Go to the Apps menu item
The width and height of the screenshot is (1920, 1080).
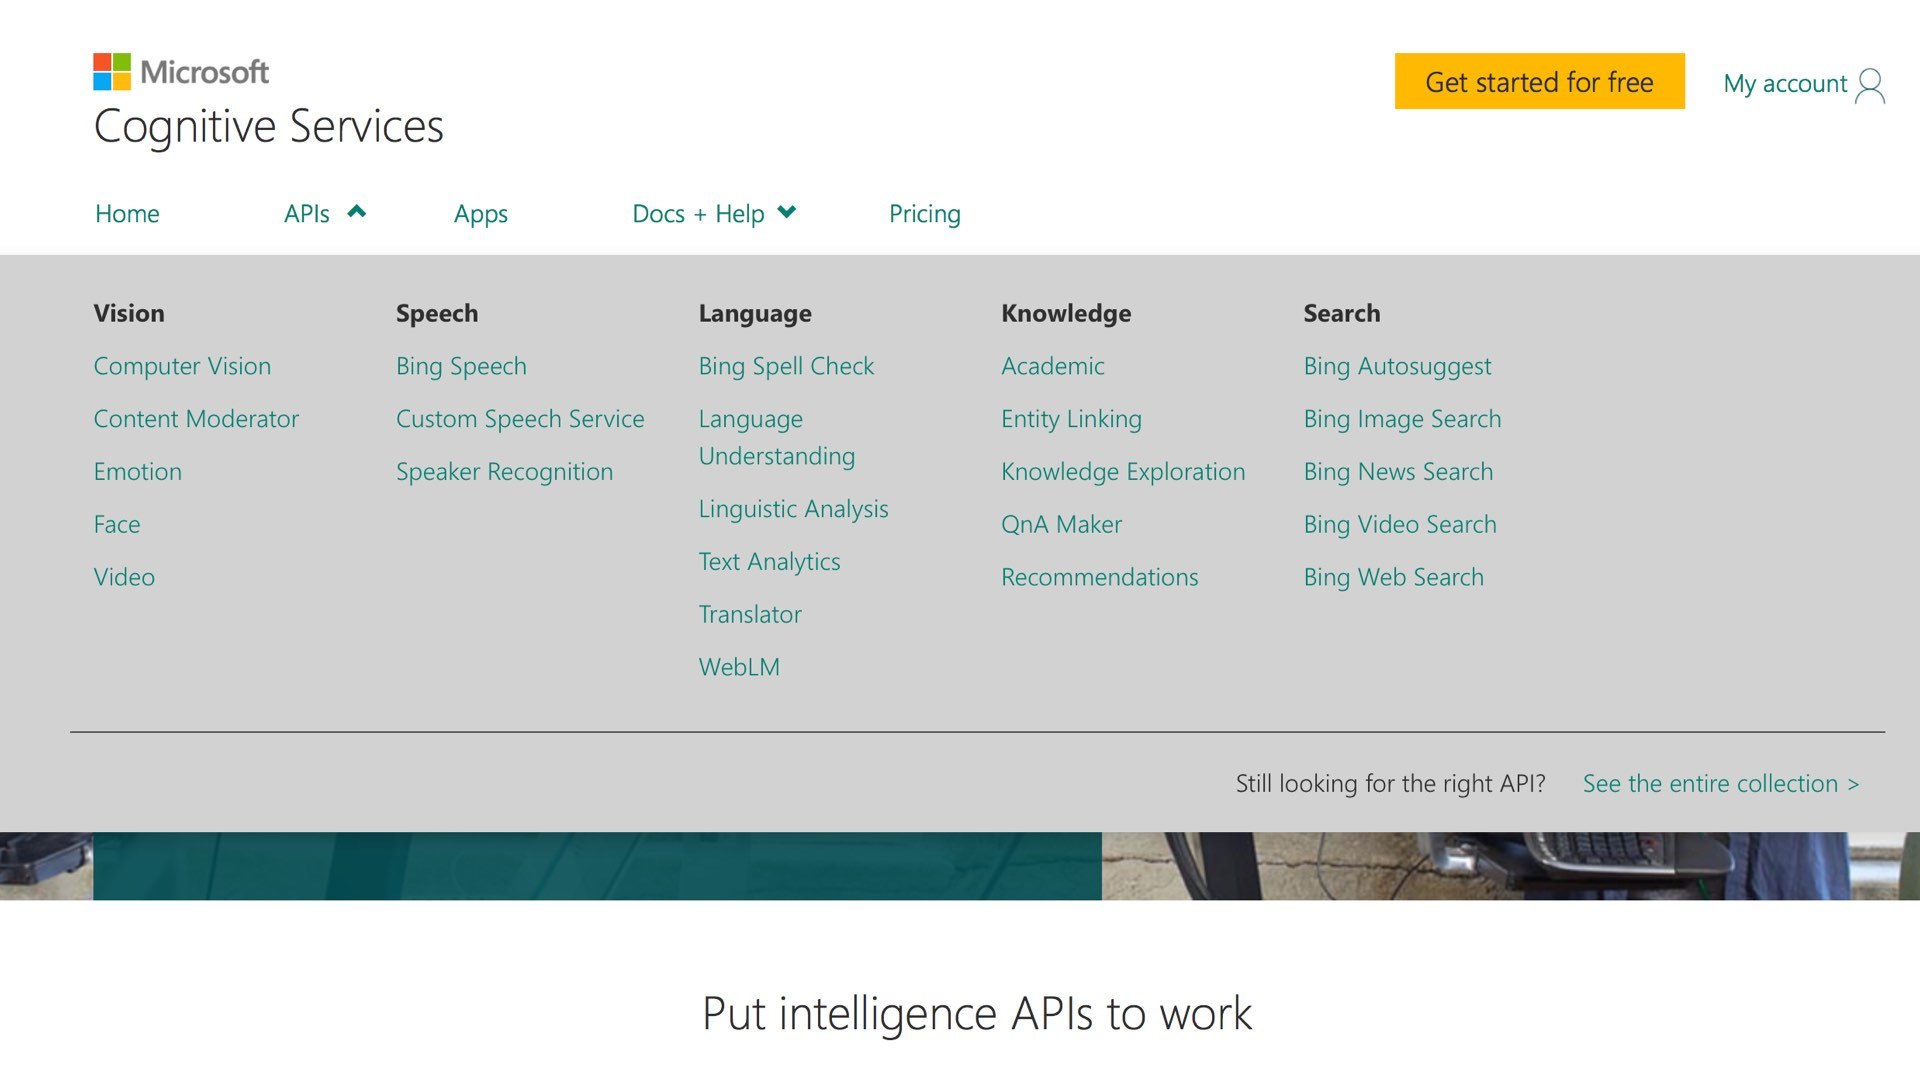pyautogui.click(x=480, y=214)
